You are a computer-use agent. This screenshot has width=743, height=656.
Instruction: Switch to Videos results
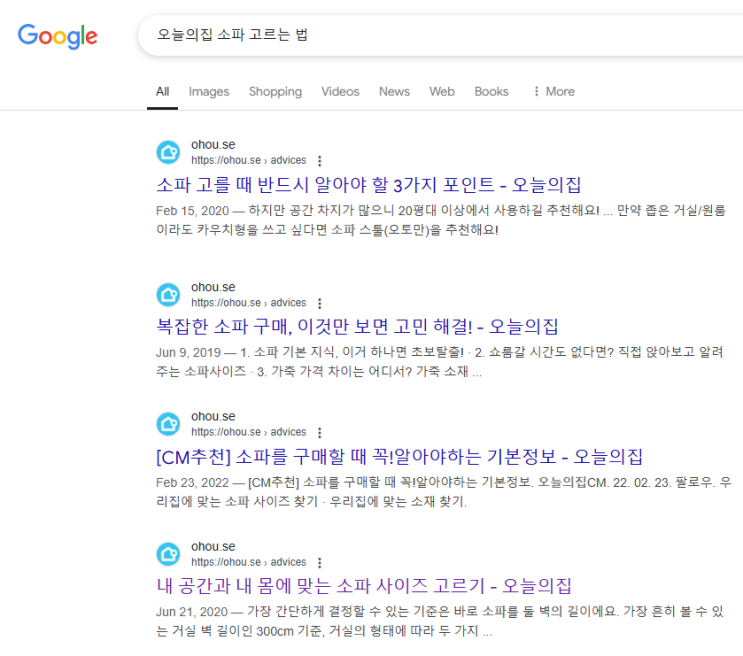point(340,91)
